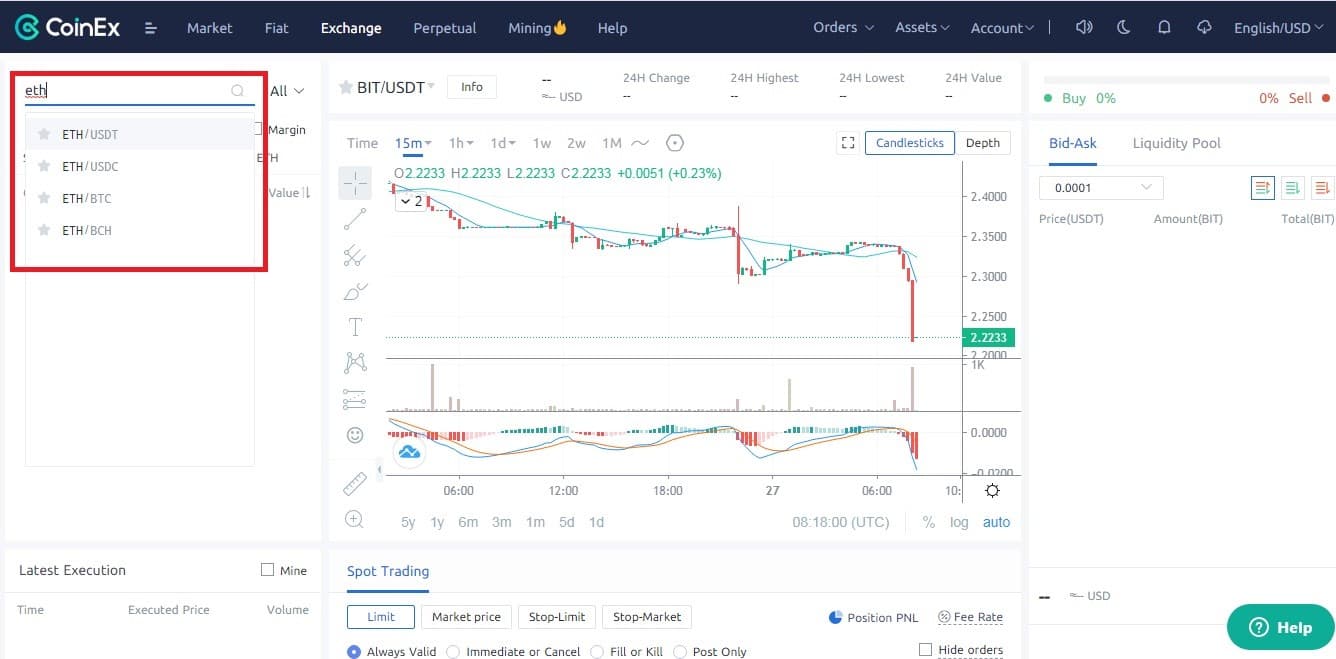Open chart settings hexagon icon

pos(675,143)
